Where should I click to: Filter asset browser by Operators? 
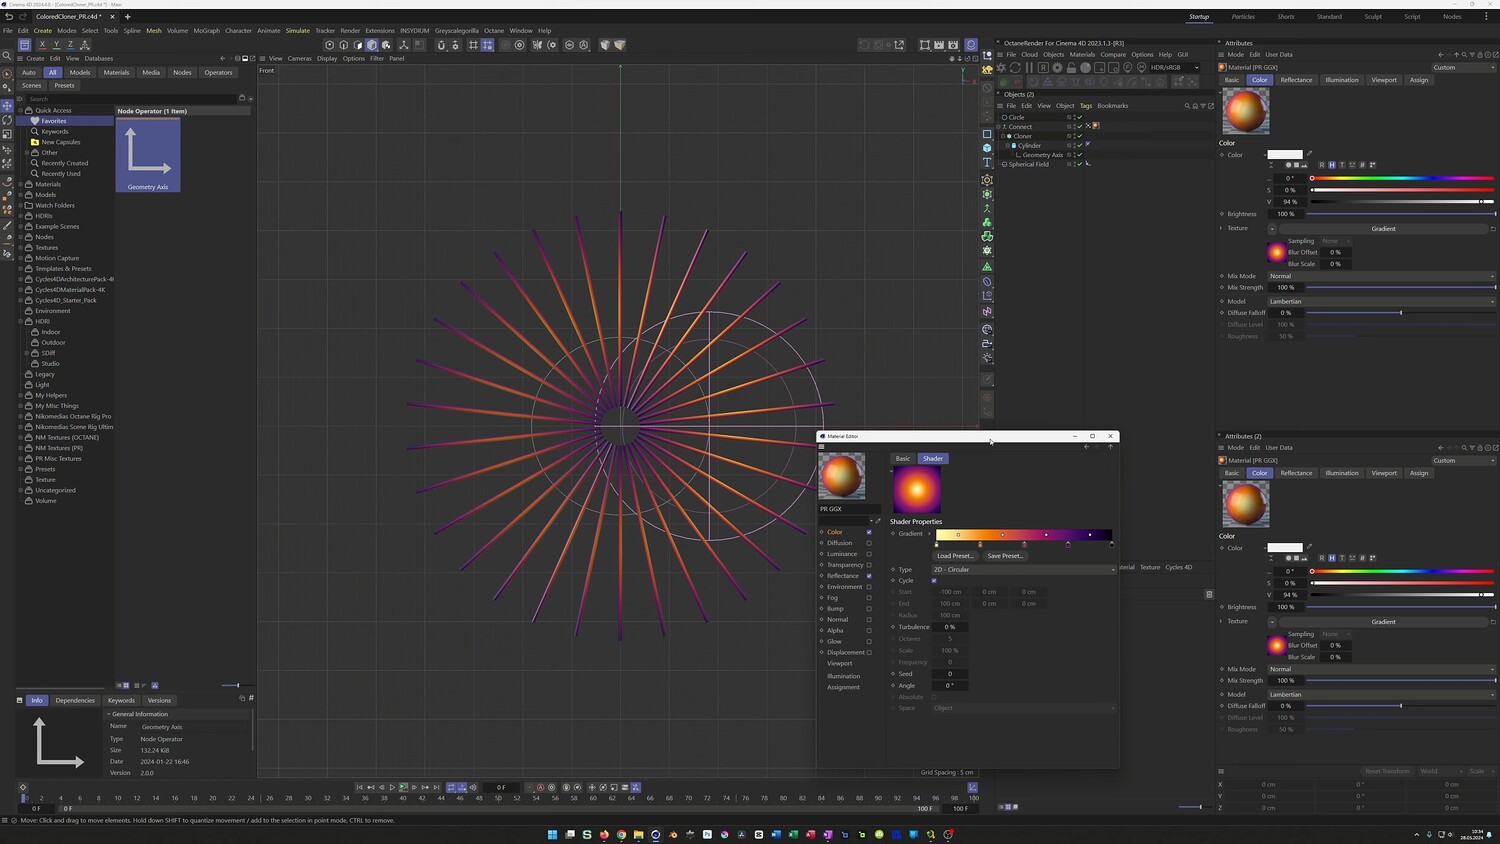click(218, 72)
